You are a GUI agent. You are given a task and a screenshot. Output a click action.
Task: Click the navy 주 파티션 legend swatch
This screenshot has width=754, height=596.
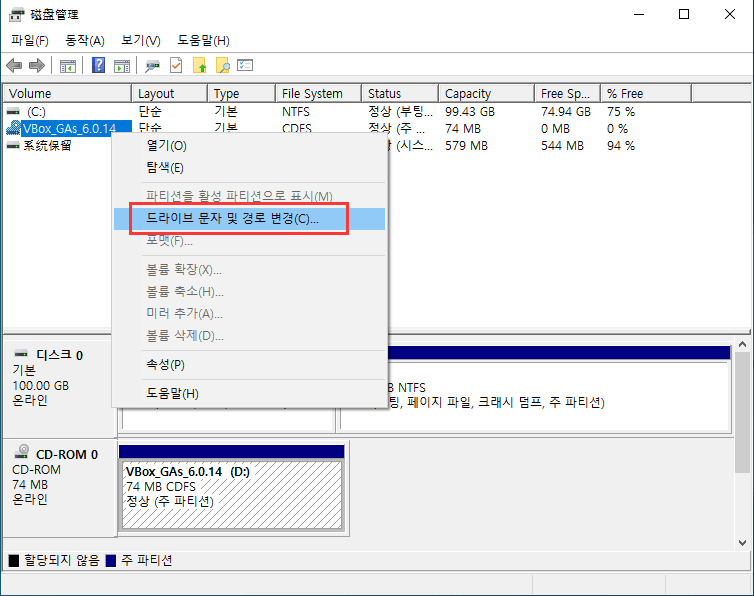[111, 560]
